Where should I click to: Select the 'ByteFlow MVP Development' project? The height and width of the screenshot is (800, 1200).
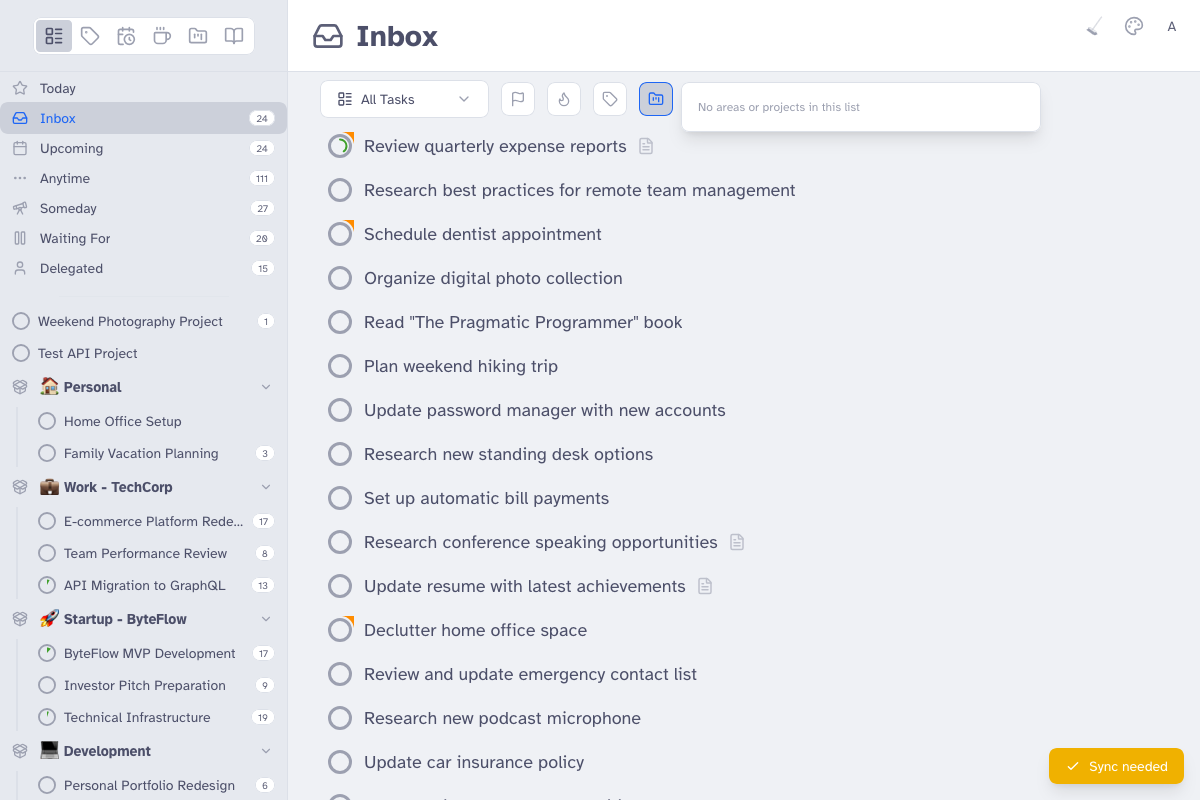150,653
